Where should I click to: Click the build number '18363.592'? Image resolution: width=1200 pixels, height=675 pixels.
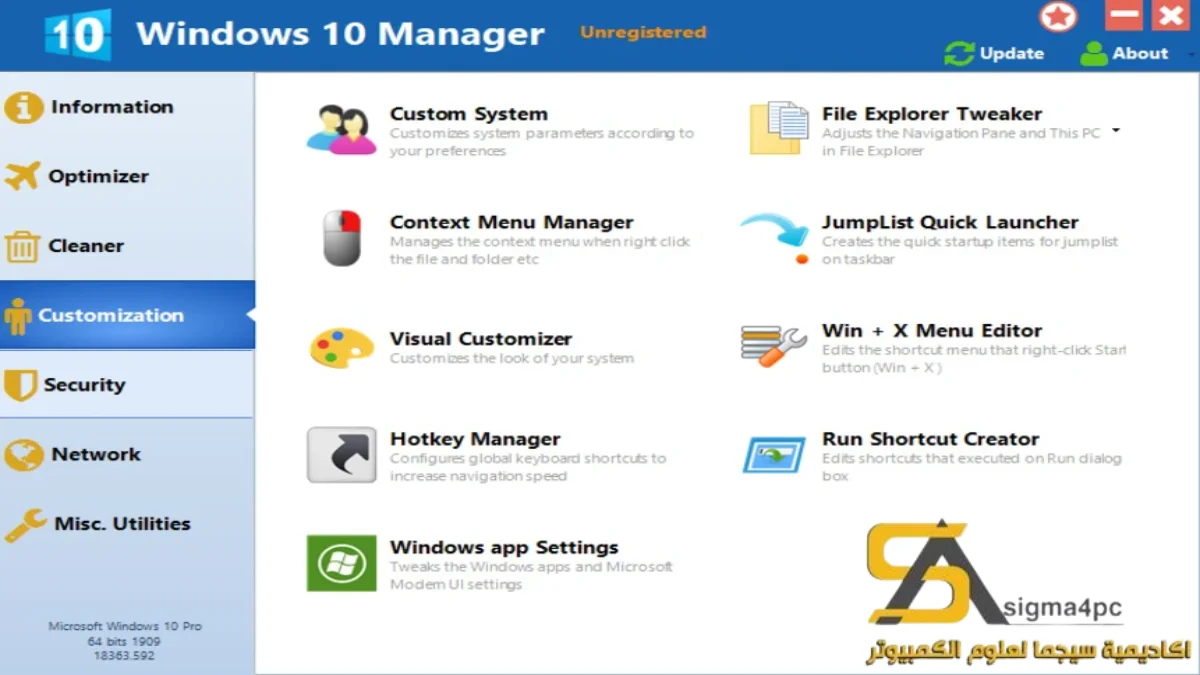pyautogui.click(x=125, y=656)
